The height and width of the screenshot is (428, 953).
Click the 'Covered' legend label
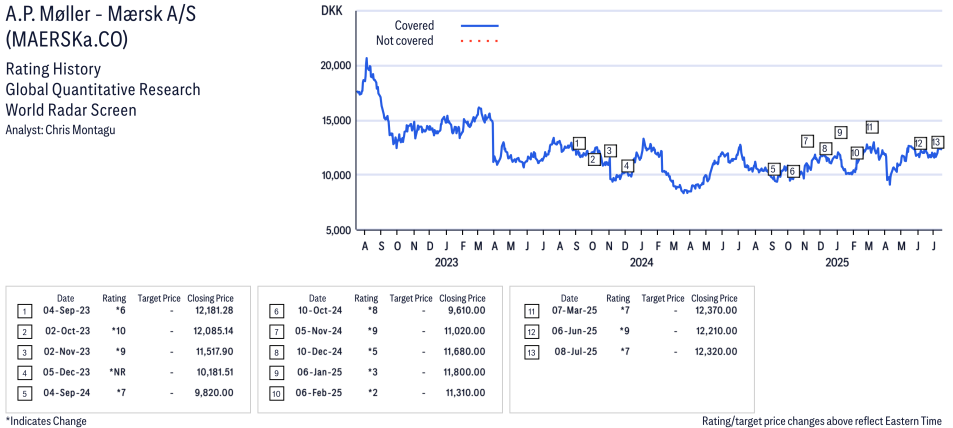tap(415, 26)
